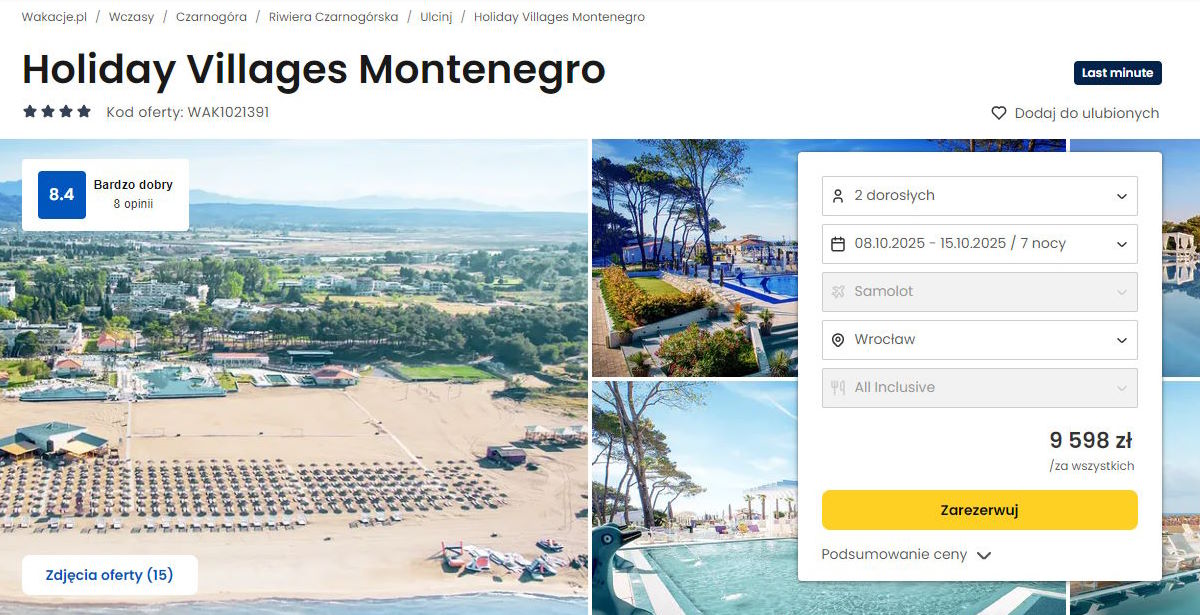Viewport: 1200px width, 615px height.
Task: Click the location pin icon beside Wrocław
Action: pyautogui.click(x=838, y=340)
